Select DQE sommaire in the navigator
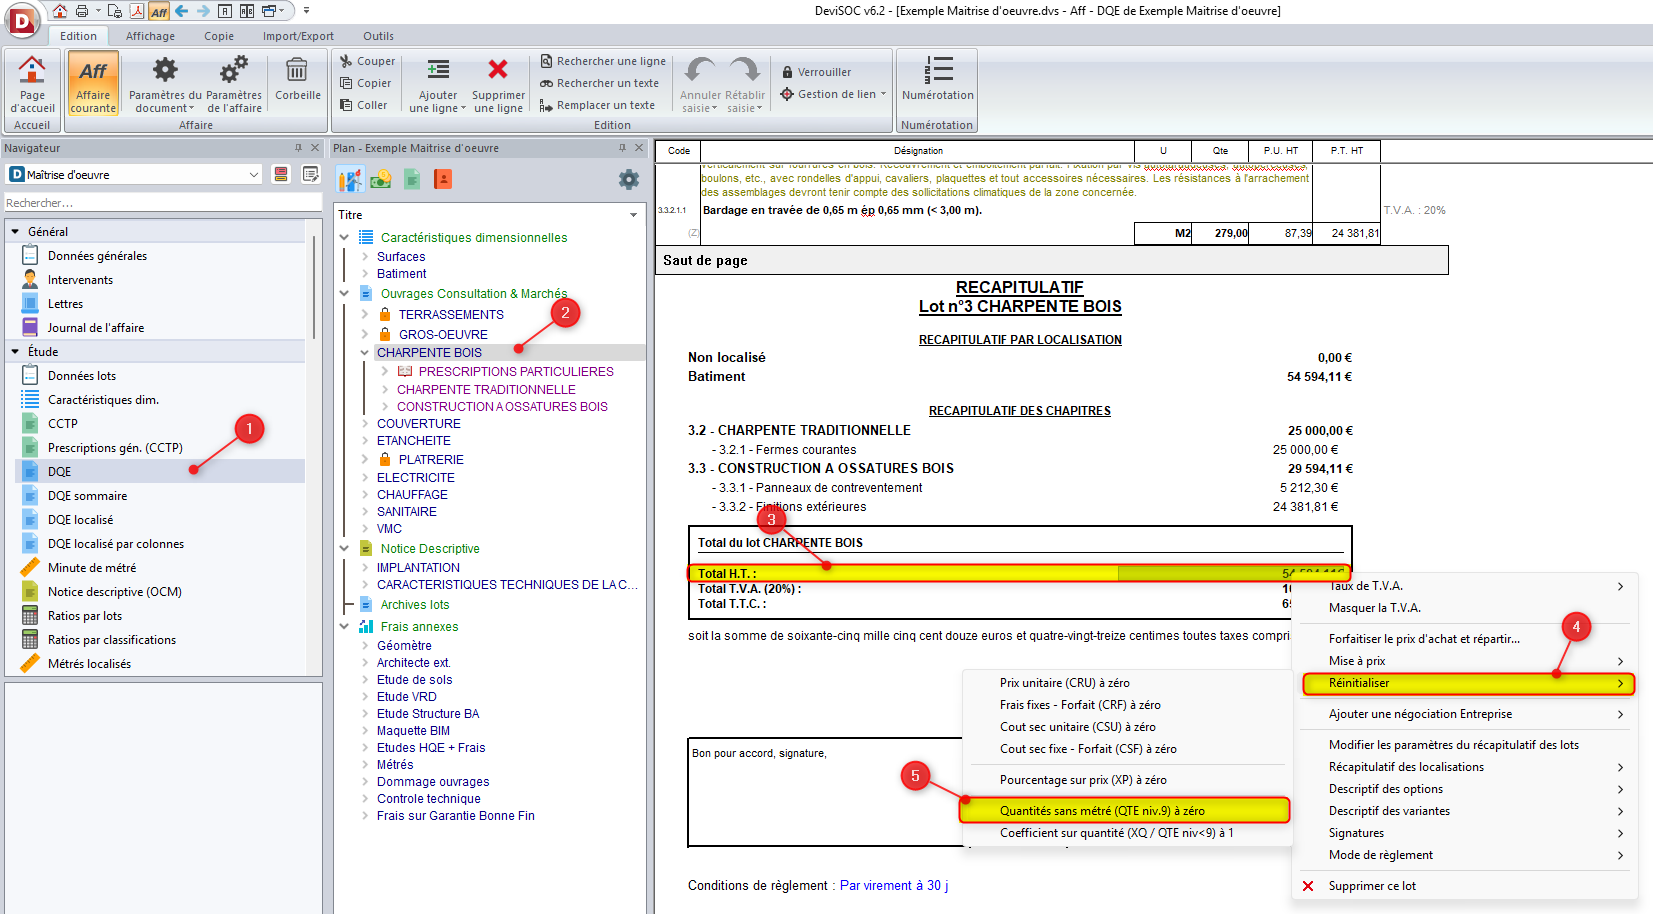Image resolution: width=1653 pixels, height=914 pixels. tap(87, 496)
